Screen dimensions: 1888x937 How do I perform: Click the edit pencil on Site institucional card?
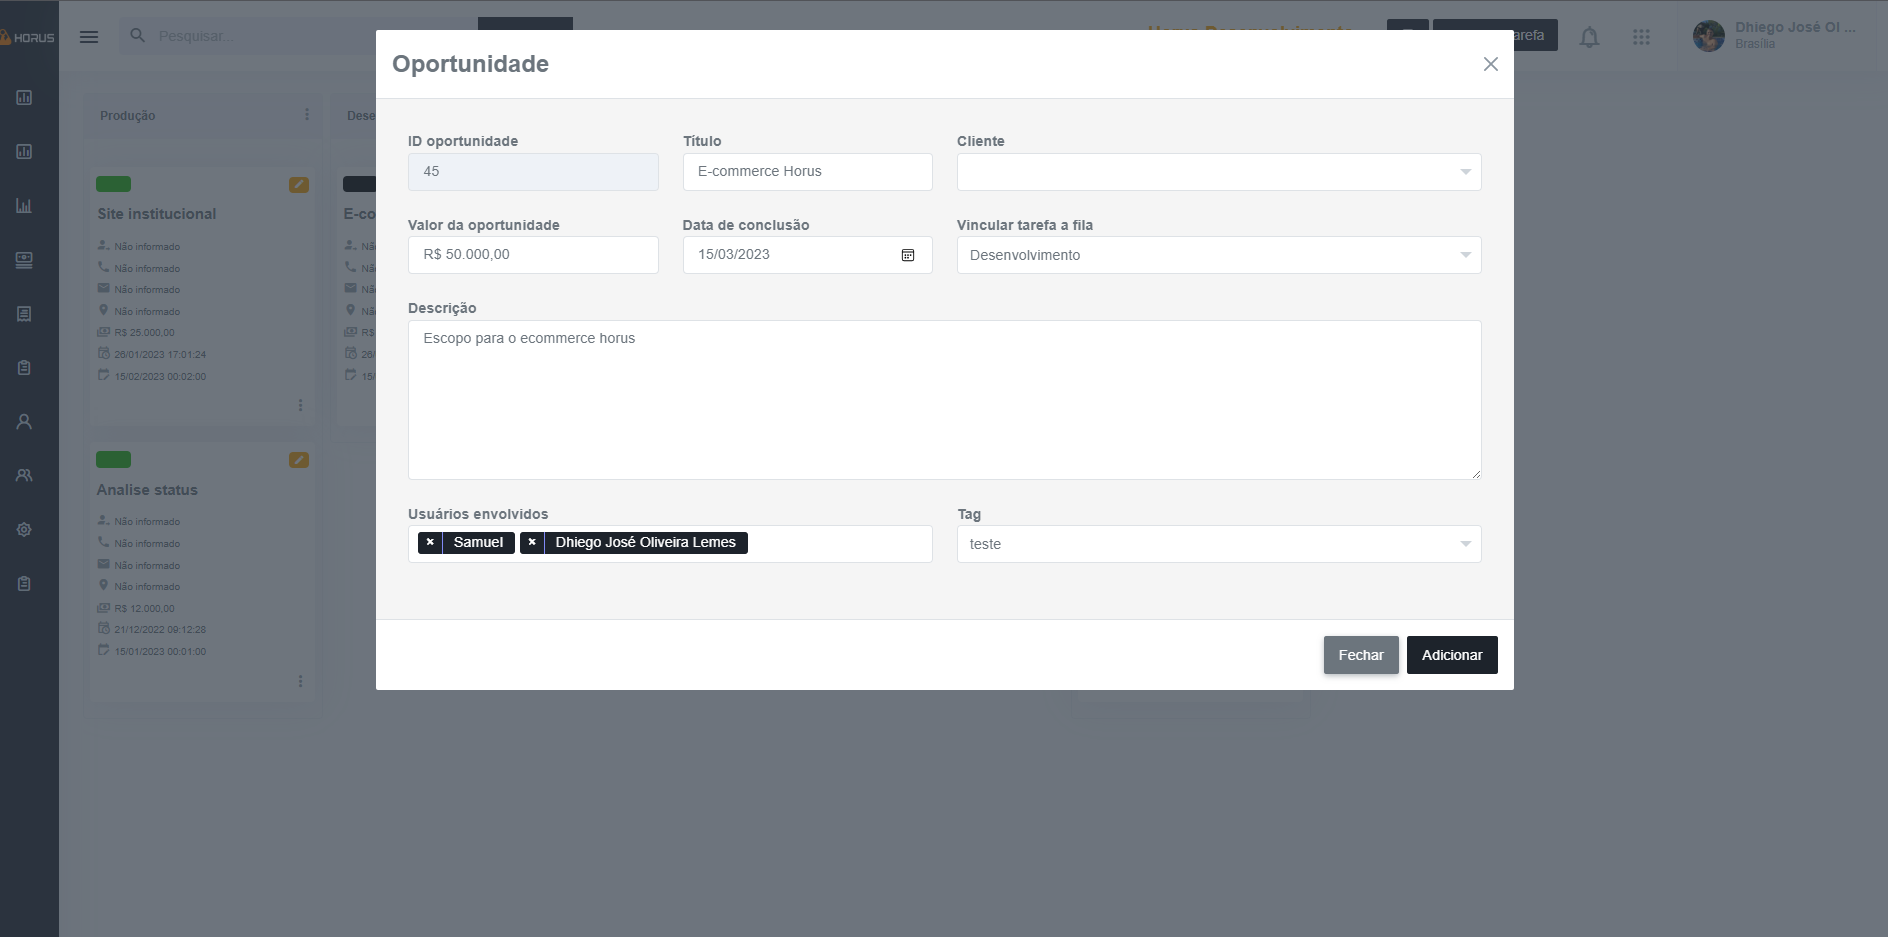(299, 185)
